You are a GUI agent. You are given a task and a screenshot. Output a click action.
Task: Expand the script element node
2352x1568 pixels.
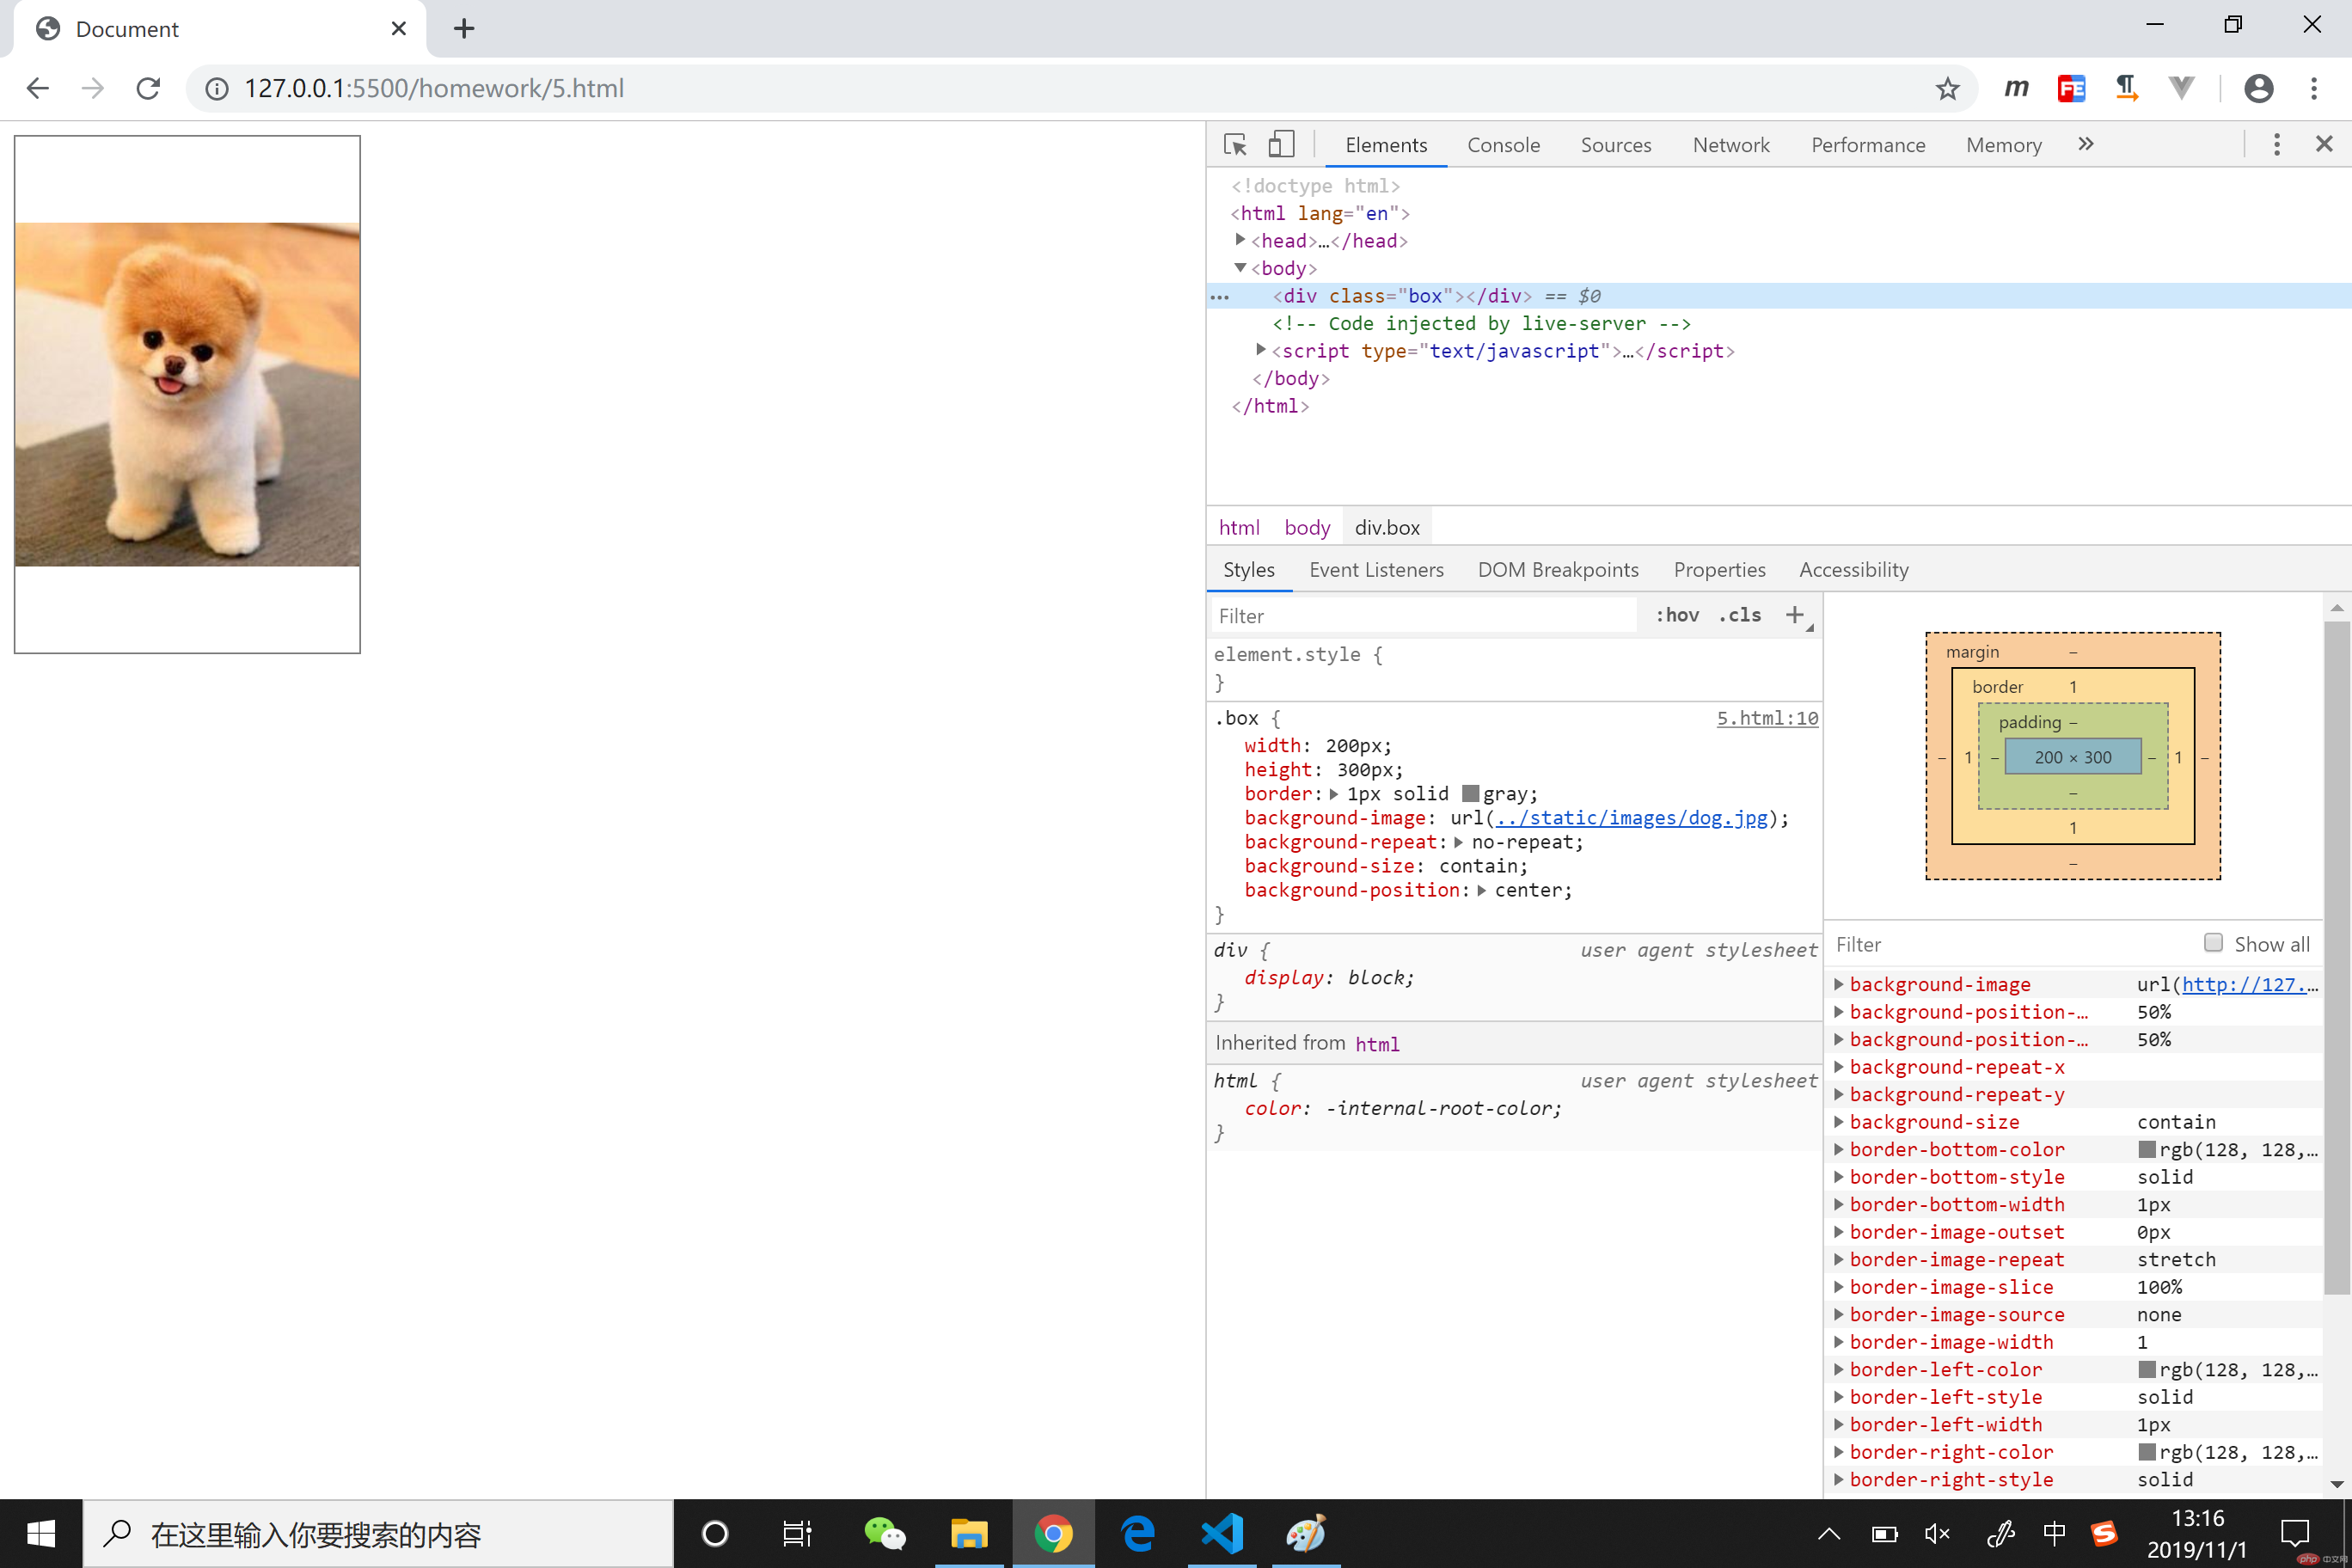[x=1261, y=350]
